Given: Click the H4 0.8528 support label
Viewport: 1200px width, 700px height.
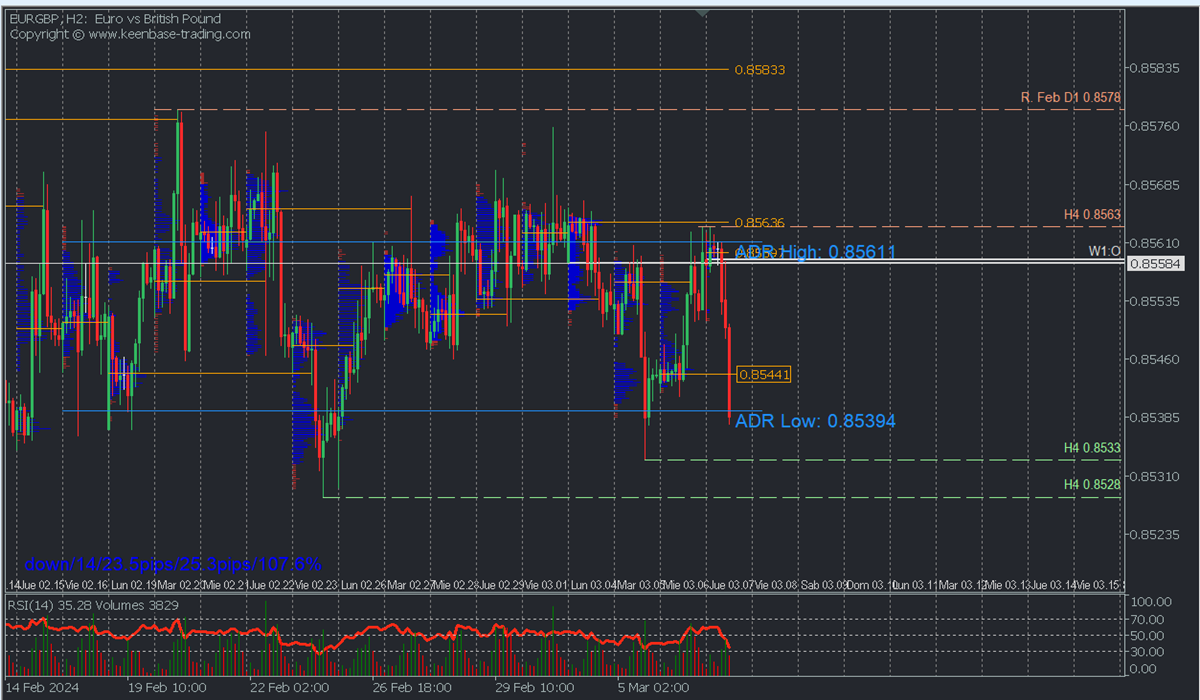Looking at the screenshot, I should coord(1092,484).
